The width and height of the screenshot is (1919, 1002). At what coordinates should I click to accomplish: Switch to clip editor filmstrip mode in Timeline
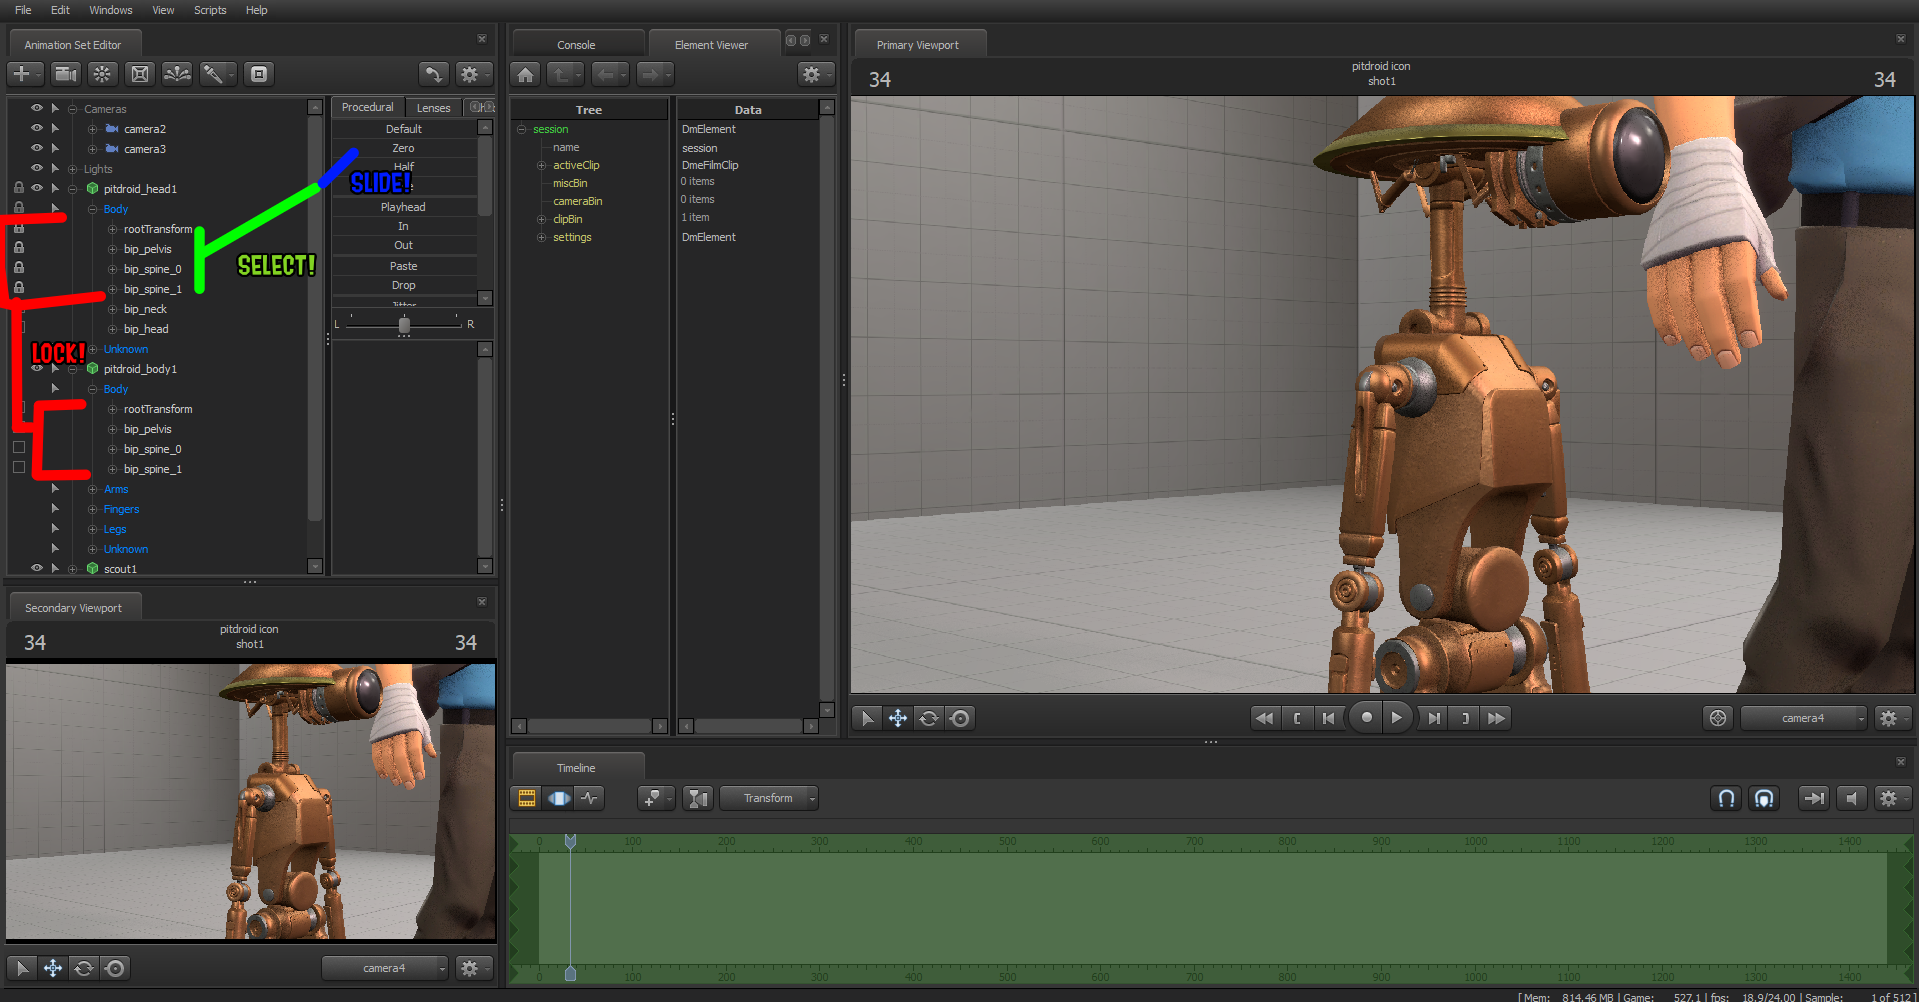tap(527, 798)
